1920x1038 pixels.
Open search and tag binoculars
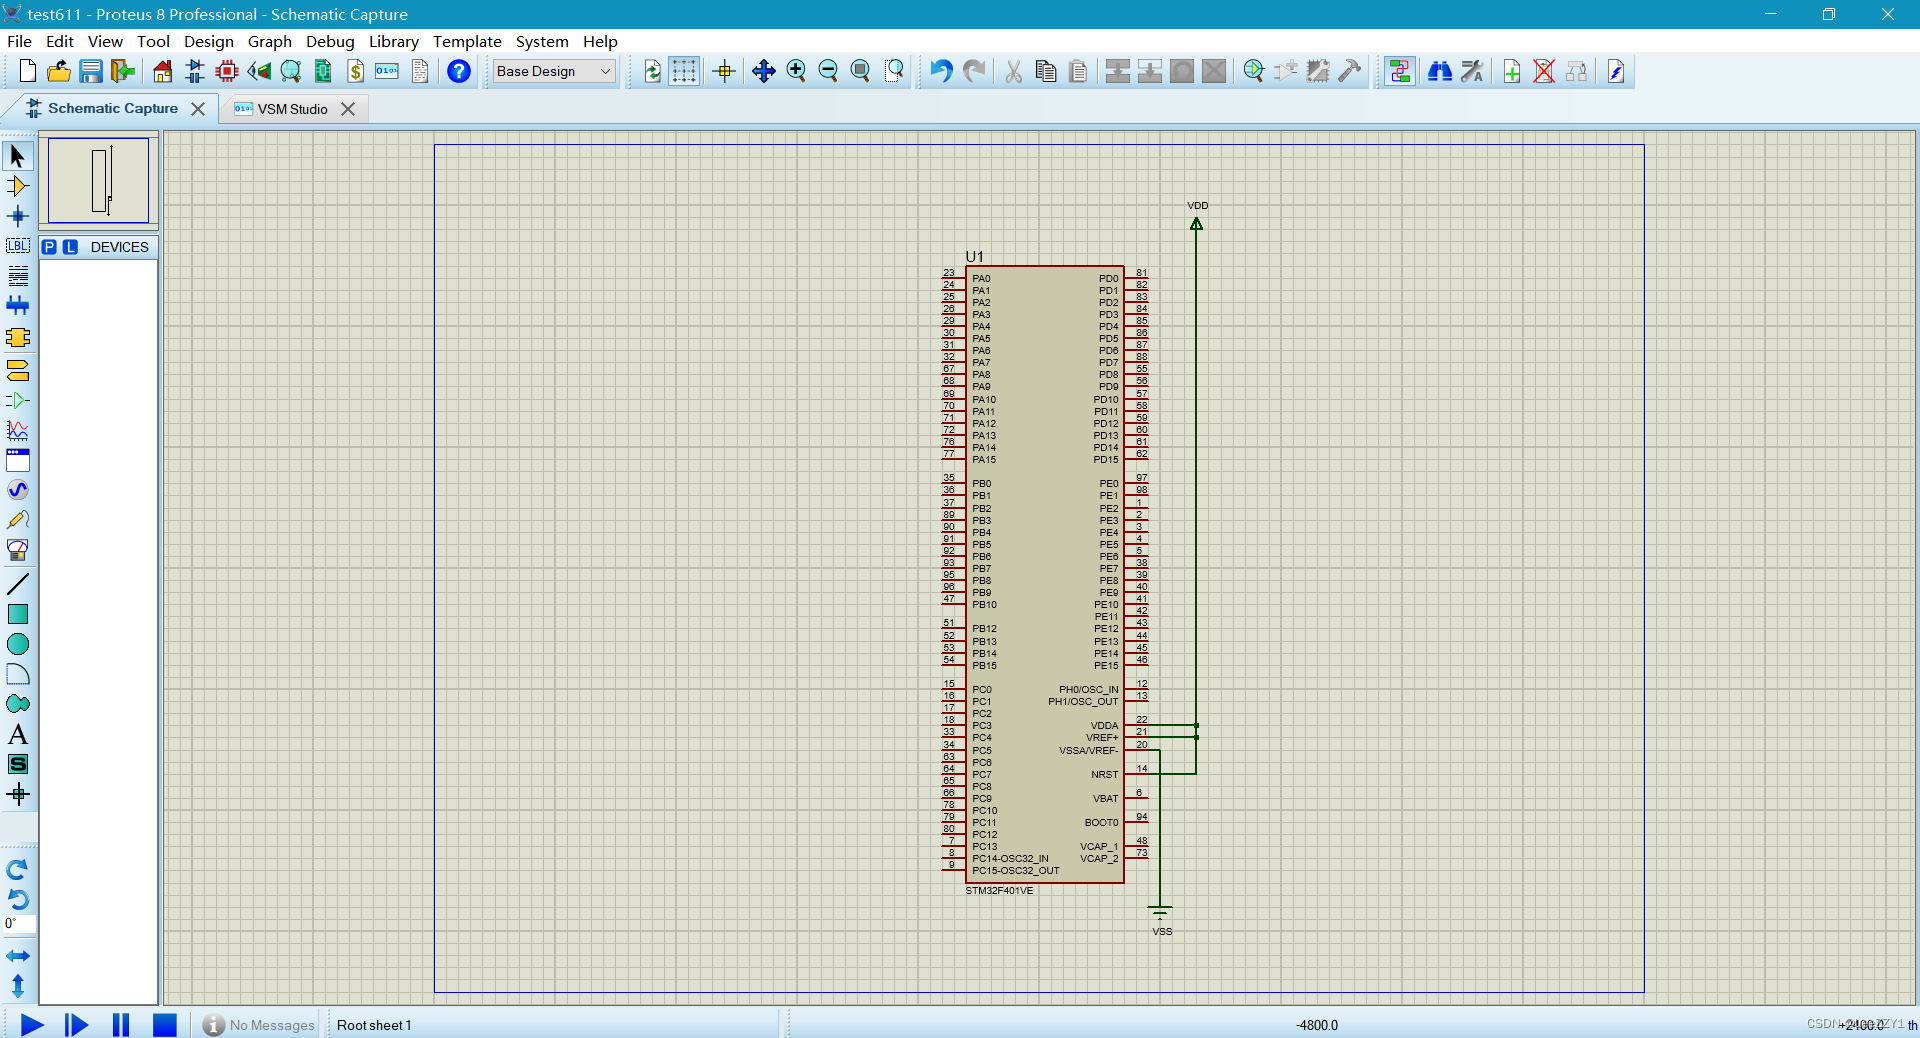[1440, 71]
